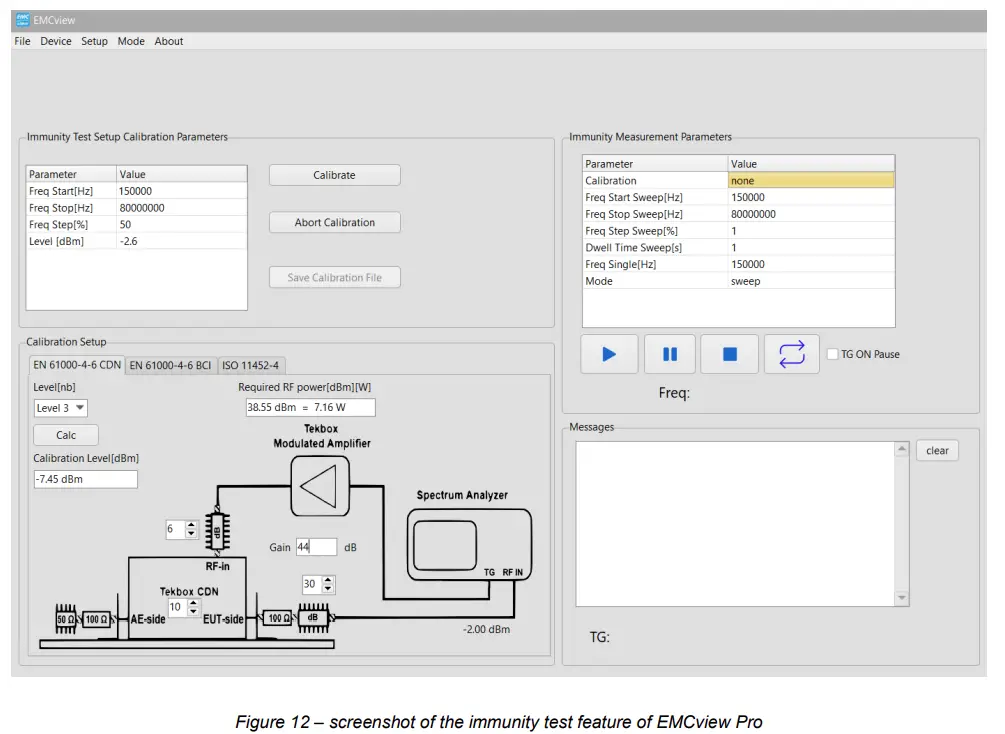
Task: Enable the TG ON Pause checkbox
Action: click(x=831, y=353)
